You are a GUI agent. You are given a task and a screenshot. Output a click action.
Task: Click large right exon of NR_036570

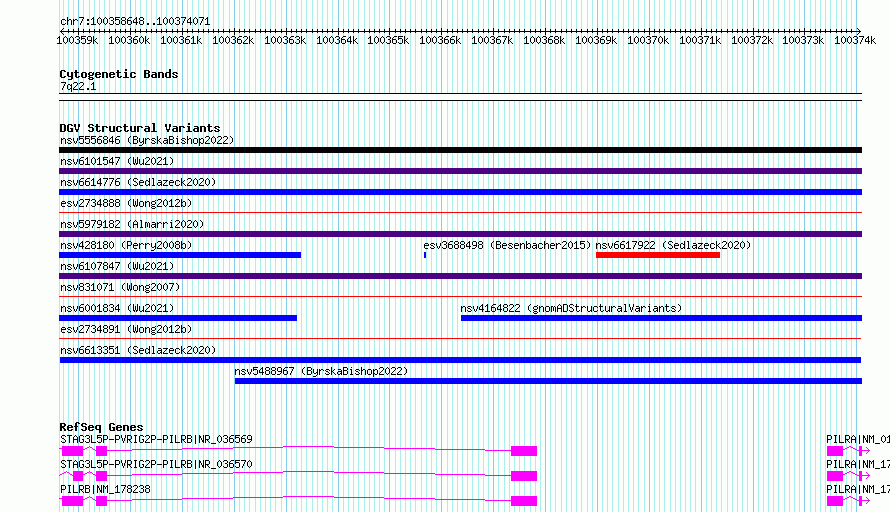[524, 476]
